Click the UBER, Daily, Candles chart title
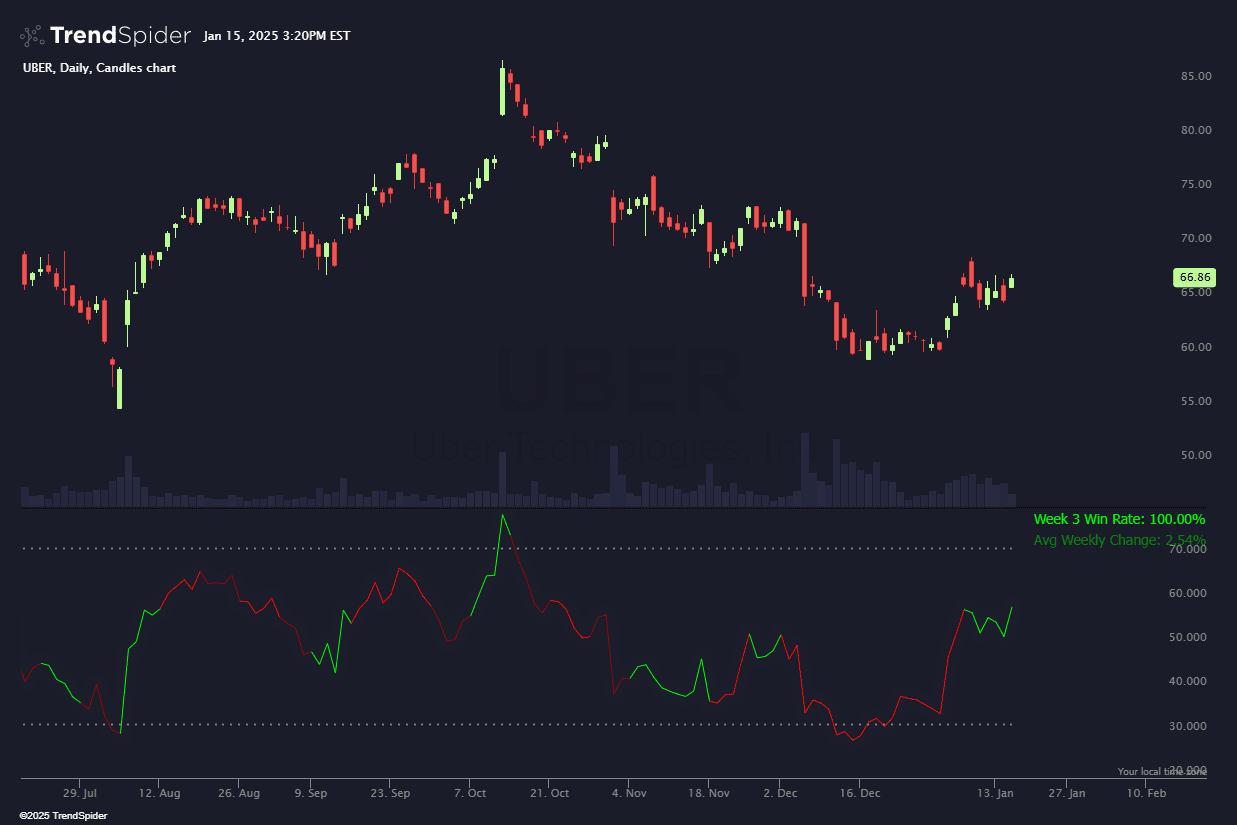 pyautogui.click(x=99, y=68)
